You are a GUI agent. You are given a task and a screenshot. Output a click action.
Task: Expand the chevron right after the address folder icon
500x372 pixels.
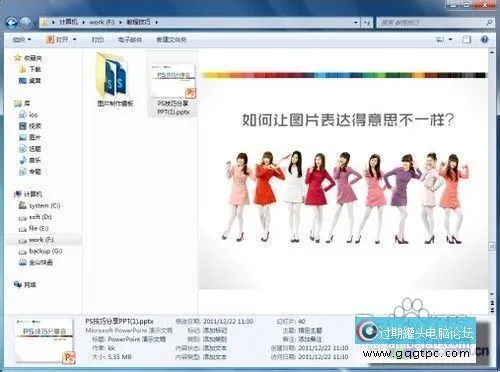point(53,22)
